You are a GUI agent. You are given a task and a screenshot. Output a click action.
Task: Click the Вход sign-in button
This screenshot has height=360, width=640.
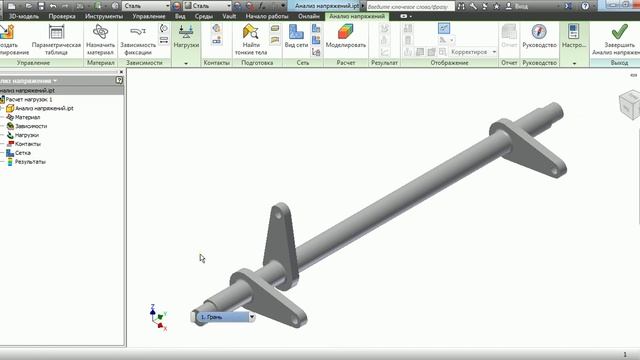(517, 6)
